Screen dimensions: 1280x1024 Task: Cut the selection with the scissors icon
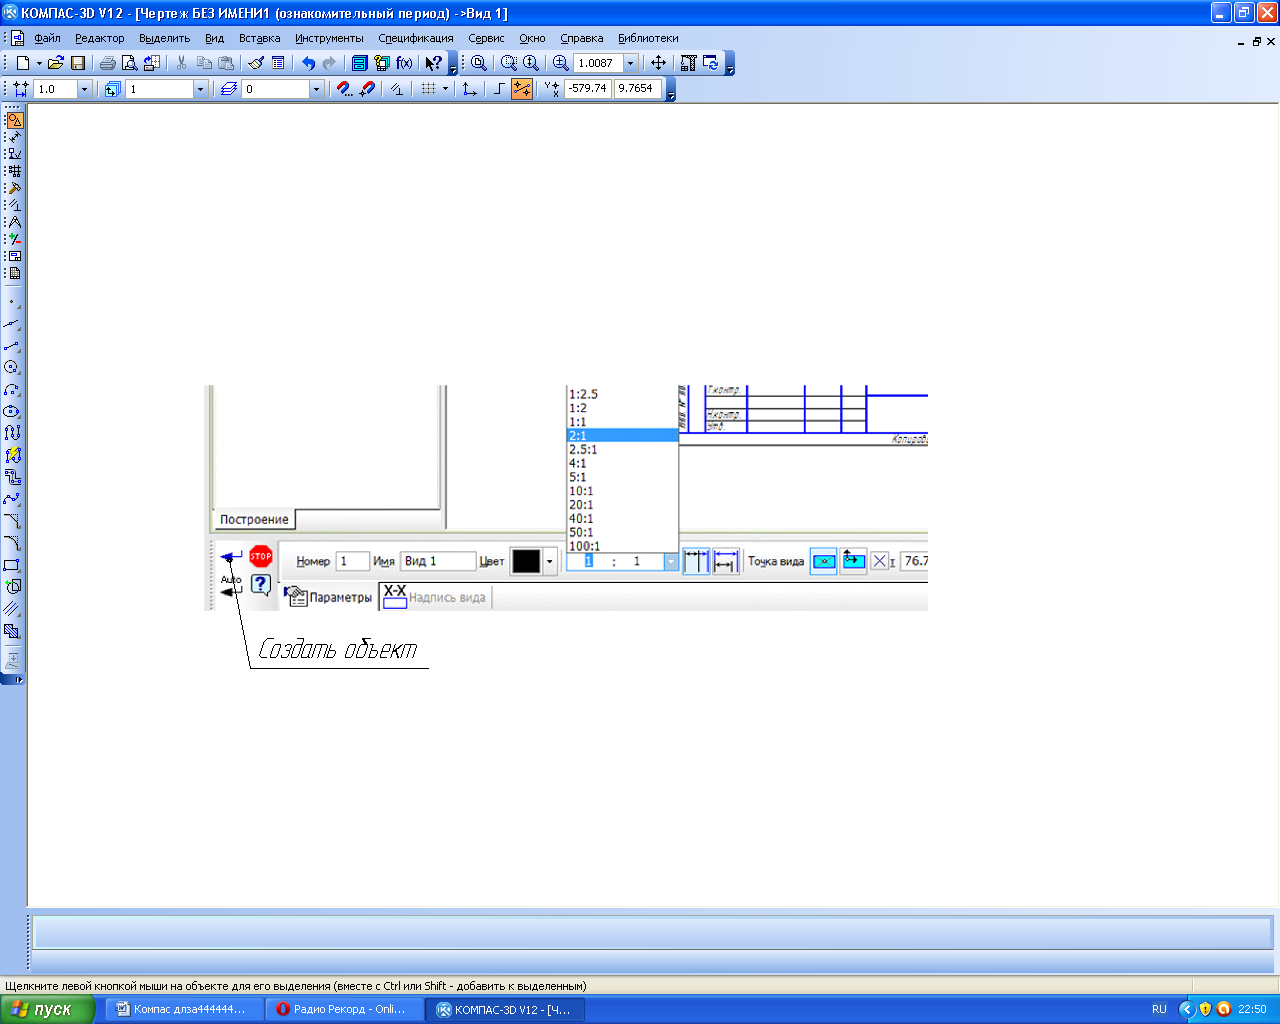[x=181, y=63]
